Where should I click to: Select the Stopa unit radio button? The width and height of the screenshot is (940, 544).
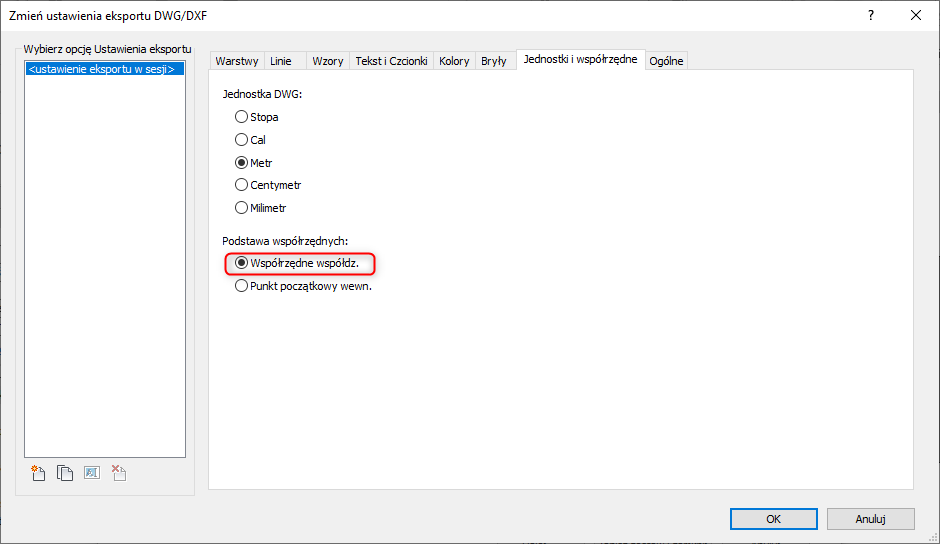click(x=241, y=117)
